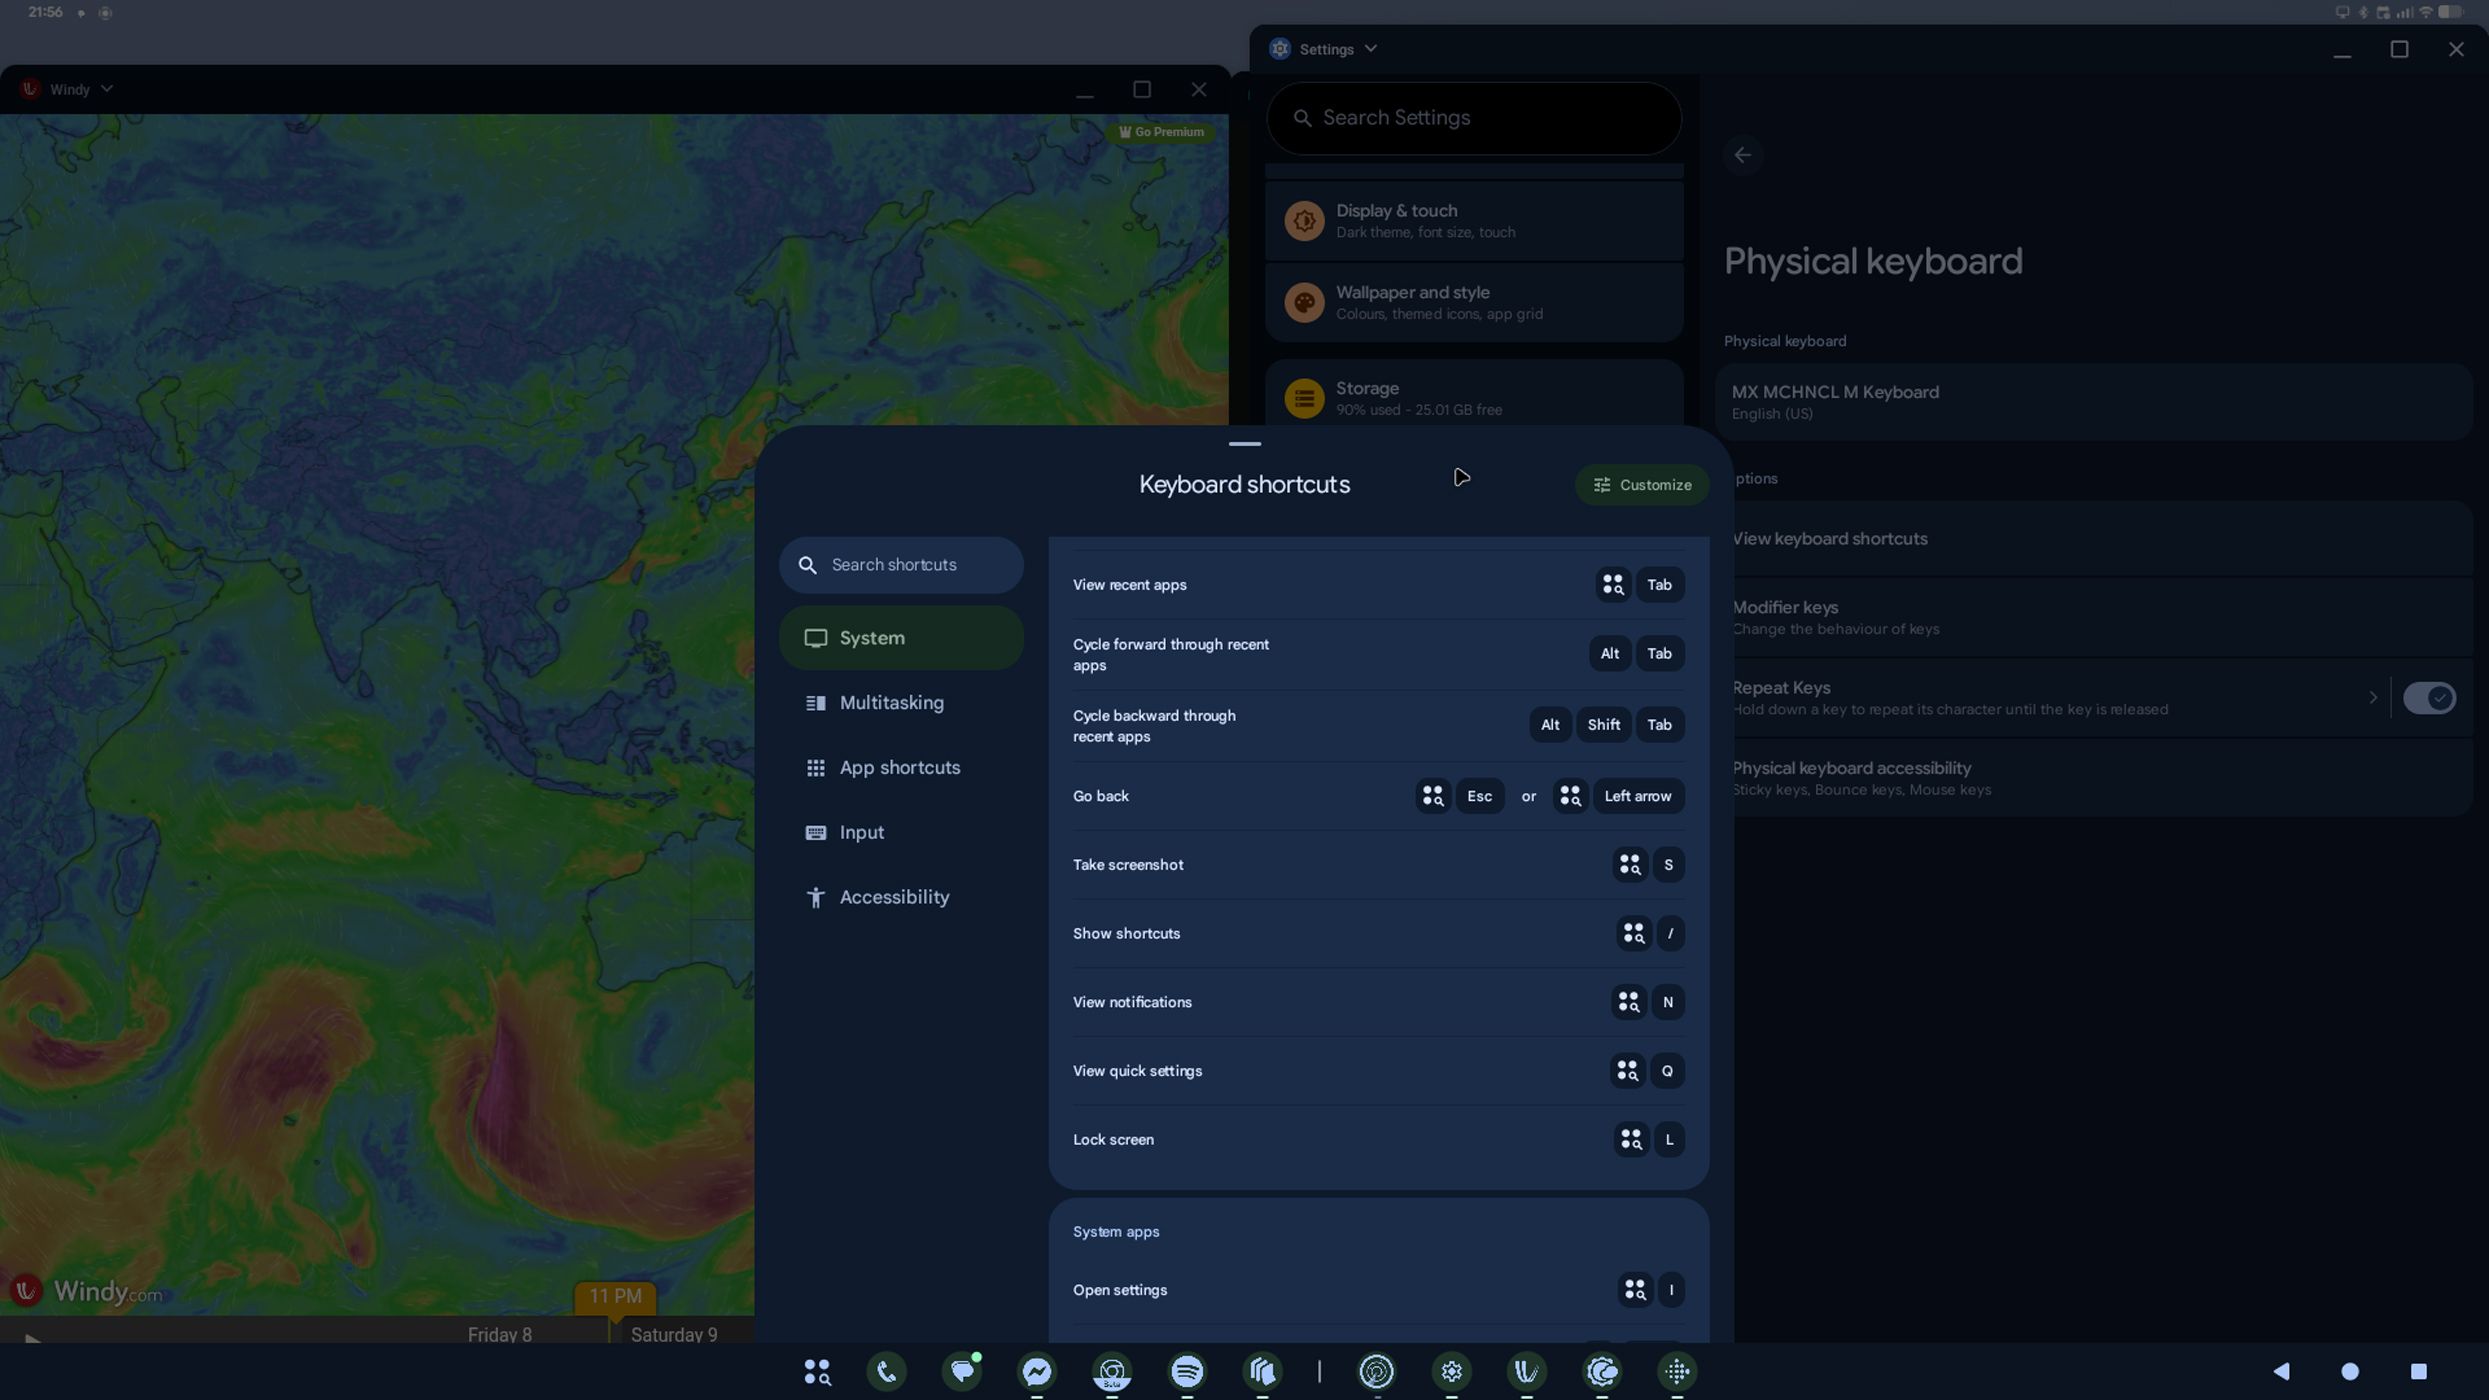The width and height of the screenshot is (2489, 1400).
Task: Click the Wallpaper and style palette icon
Action: [1304, 302]
